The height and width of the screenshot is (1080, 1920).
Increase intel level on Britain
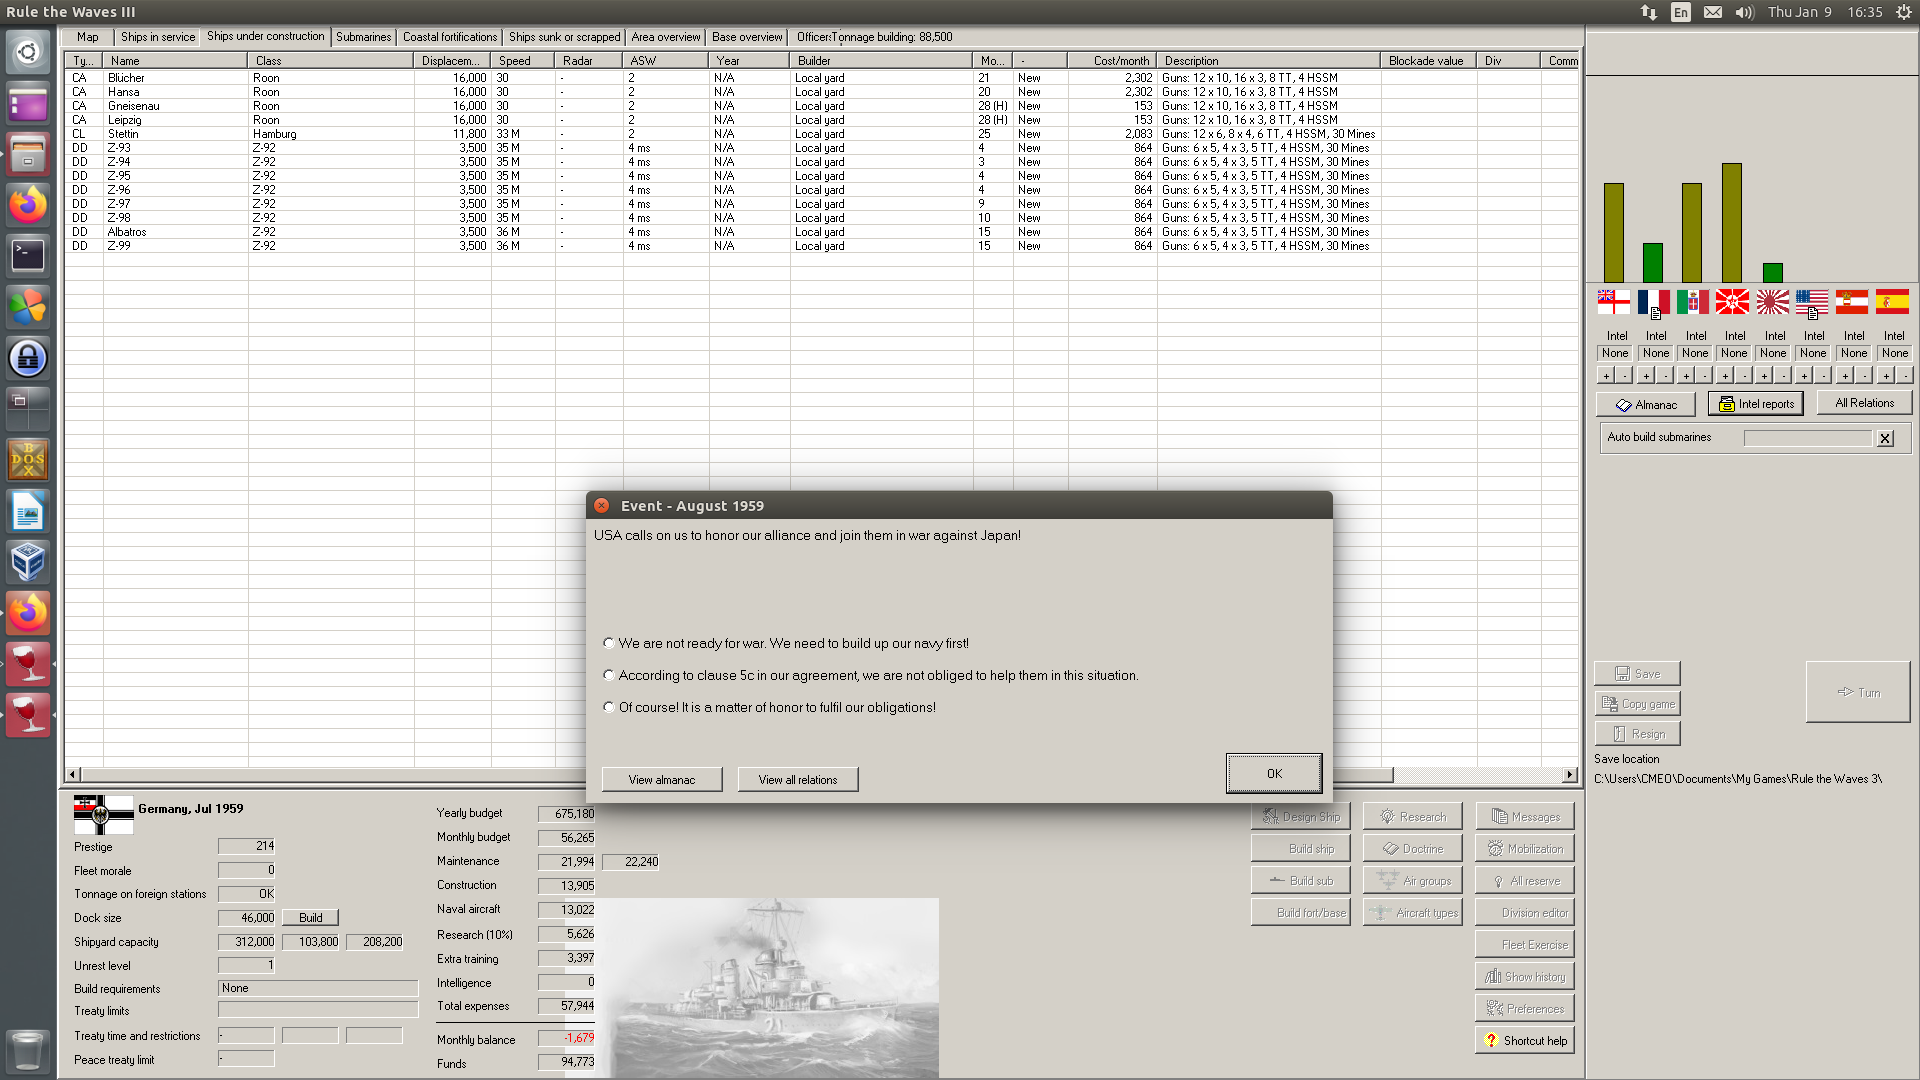1606,376
